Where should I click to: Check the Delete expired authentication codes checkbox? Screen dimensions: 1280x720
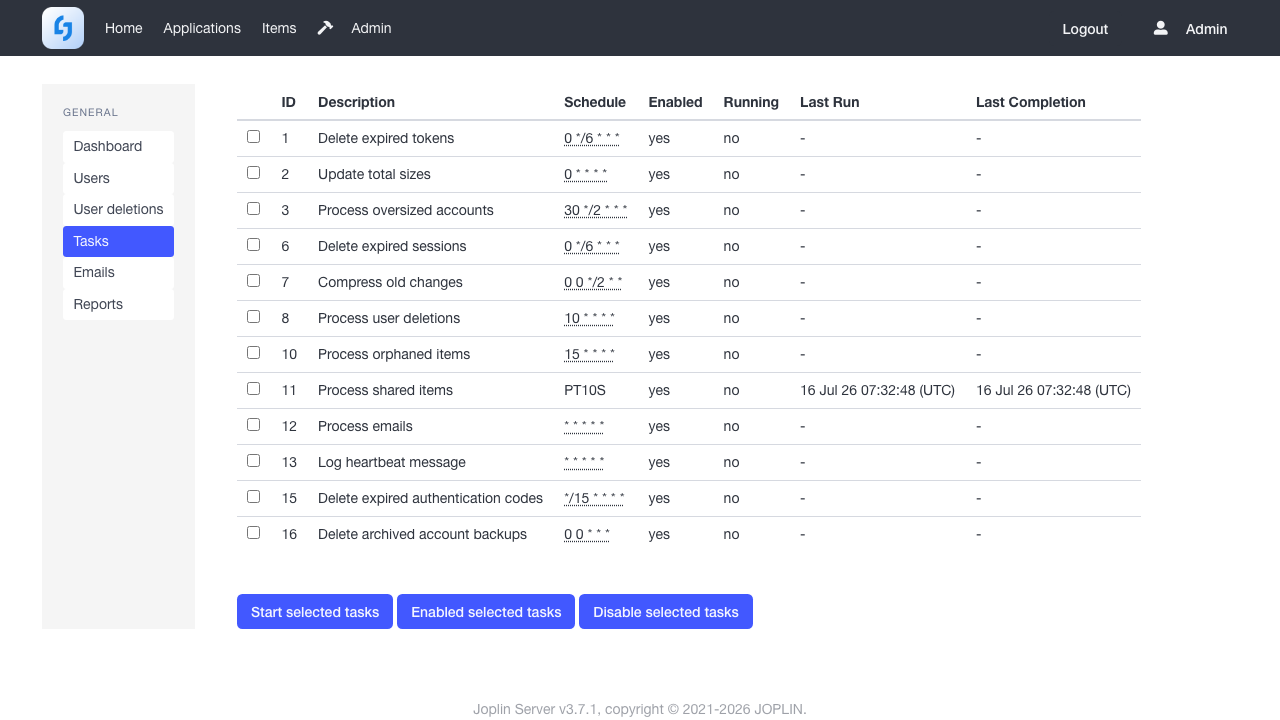(x=253, y=497)
